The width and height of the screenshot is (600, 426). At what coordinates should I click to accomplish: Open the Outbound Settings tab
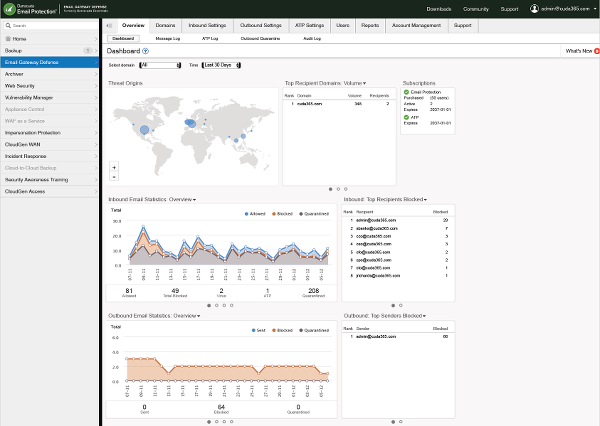tap(261, 25)
